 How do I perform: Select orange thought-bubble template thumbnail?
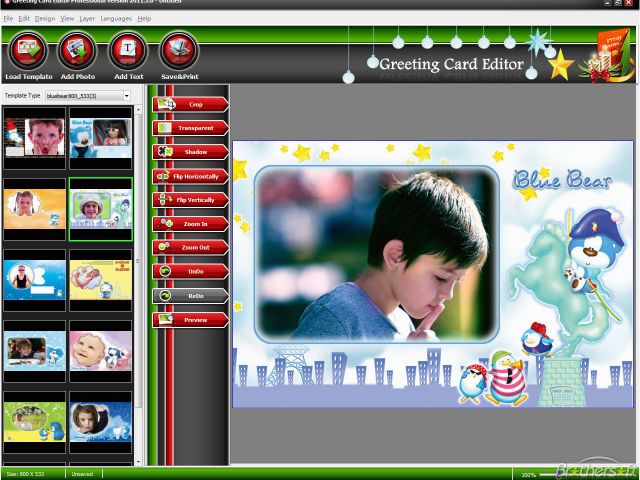click(x=34, y=209)
